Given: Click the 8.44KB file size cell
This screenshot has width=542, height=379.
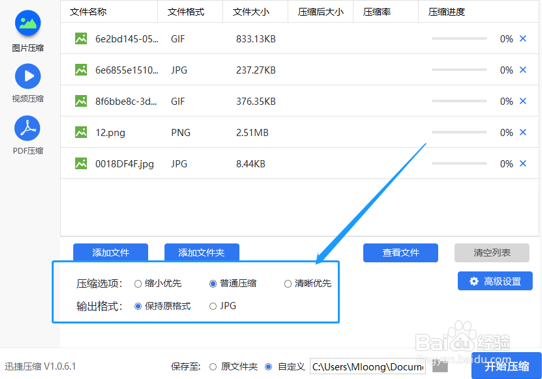Looking at the screenshot, I should pyautogui.click(x=251, y=164).
